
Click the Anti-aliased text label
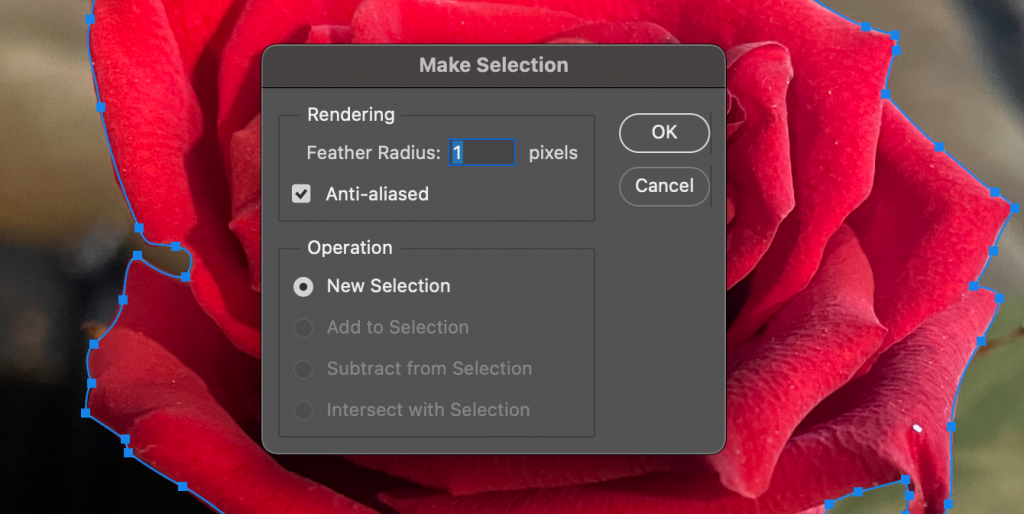[377, 194]
